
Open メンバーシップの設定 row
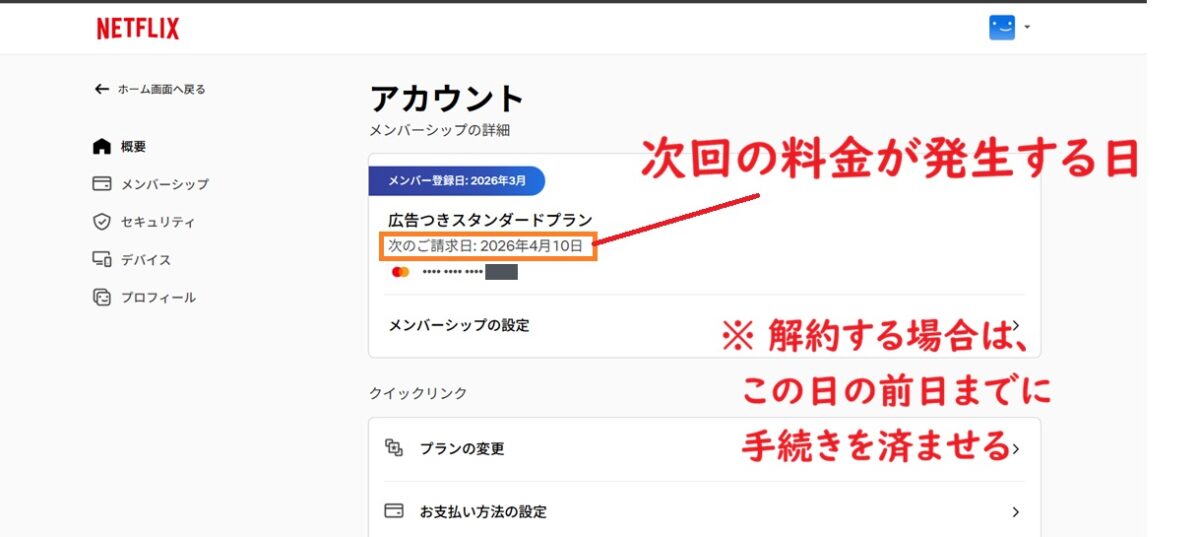pyautogui.click(x=704, y=325)
